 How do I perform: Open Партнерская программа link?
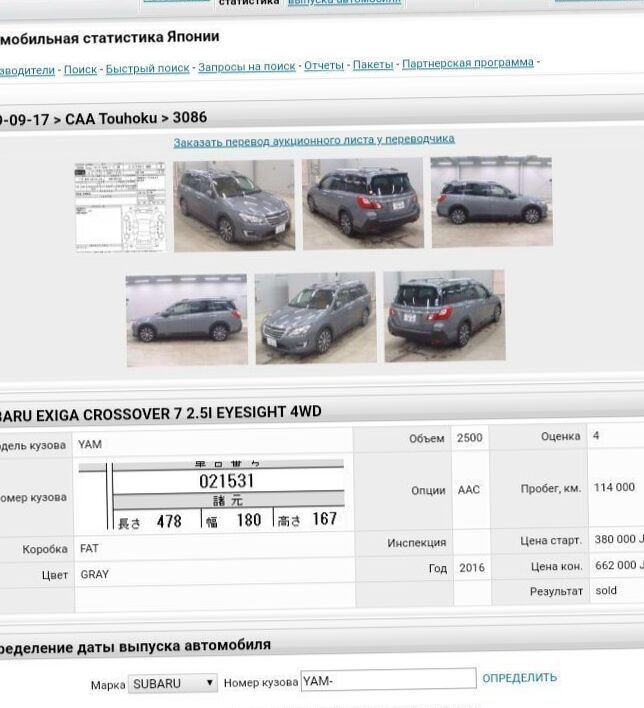pos(468,63)
